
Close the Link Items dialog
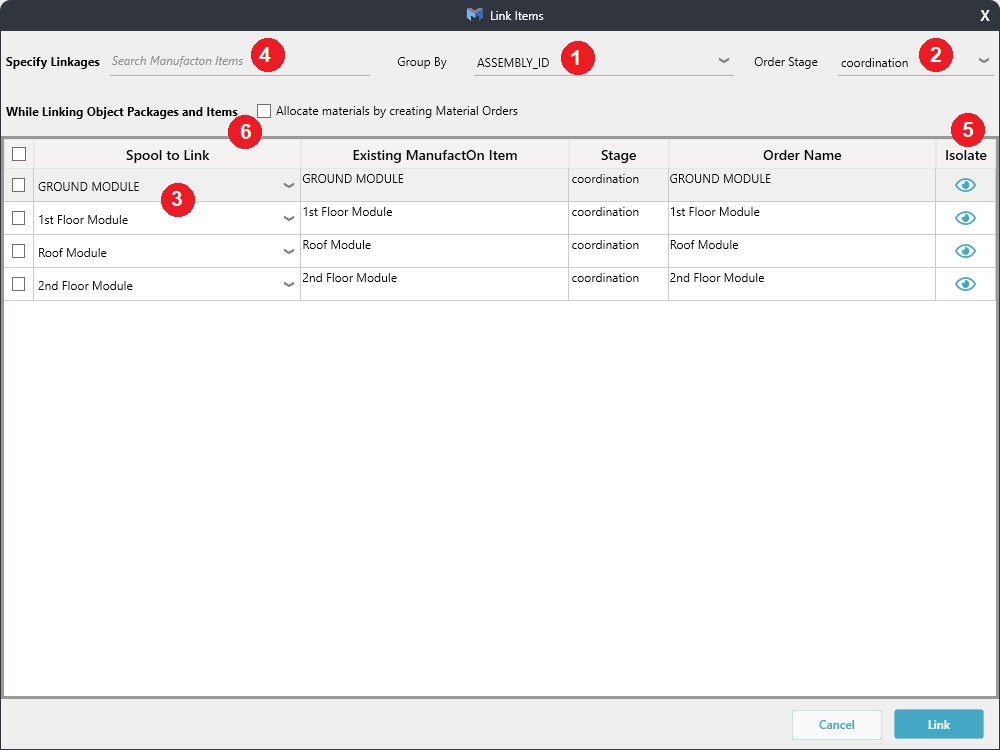tap(985, 15)
